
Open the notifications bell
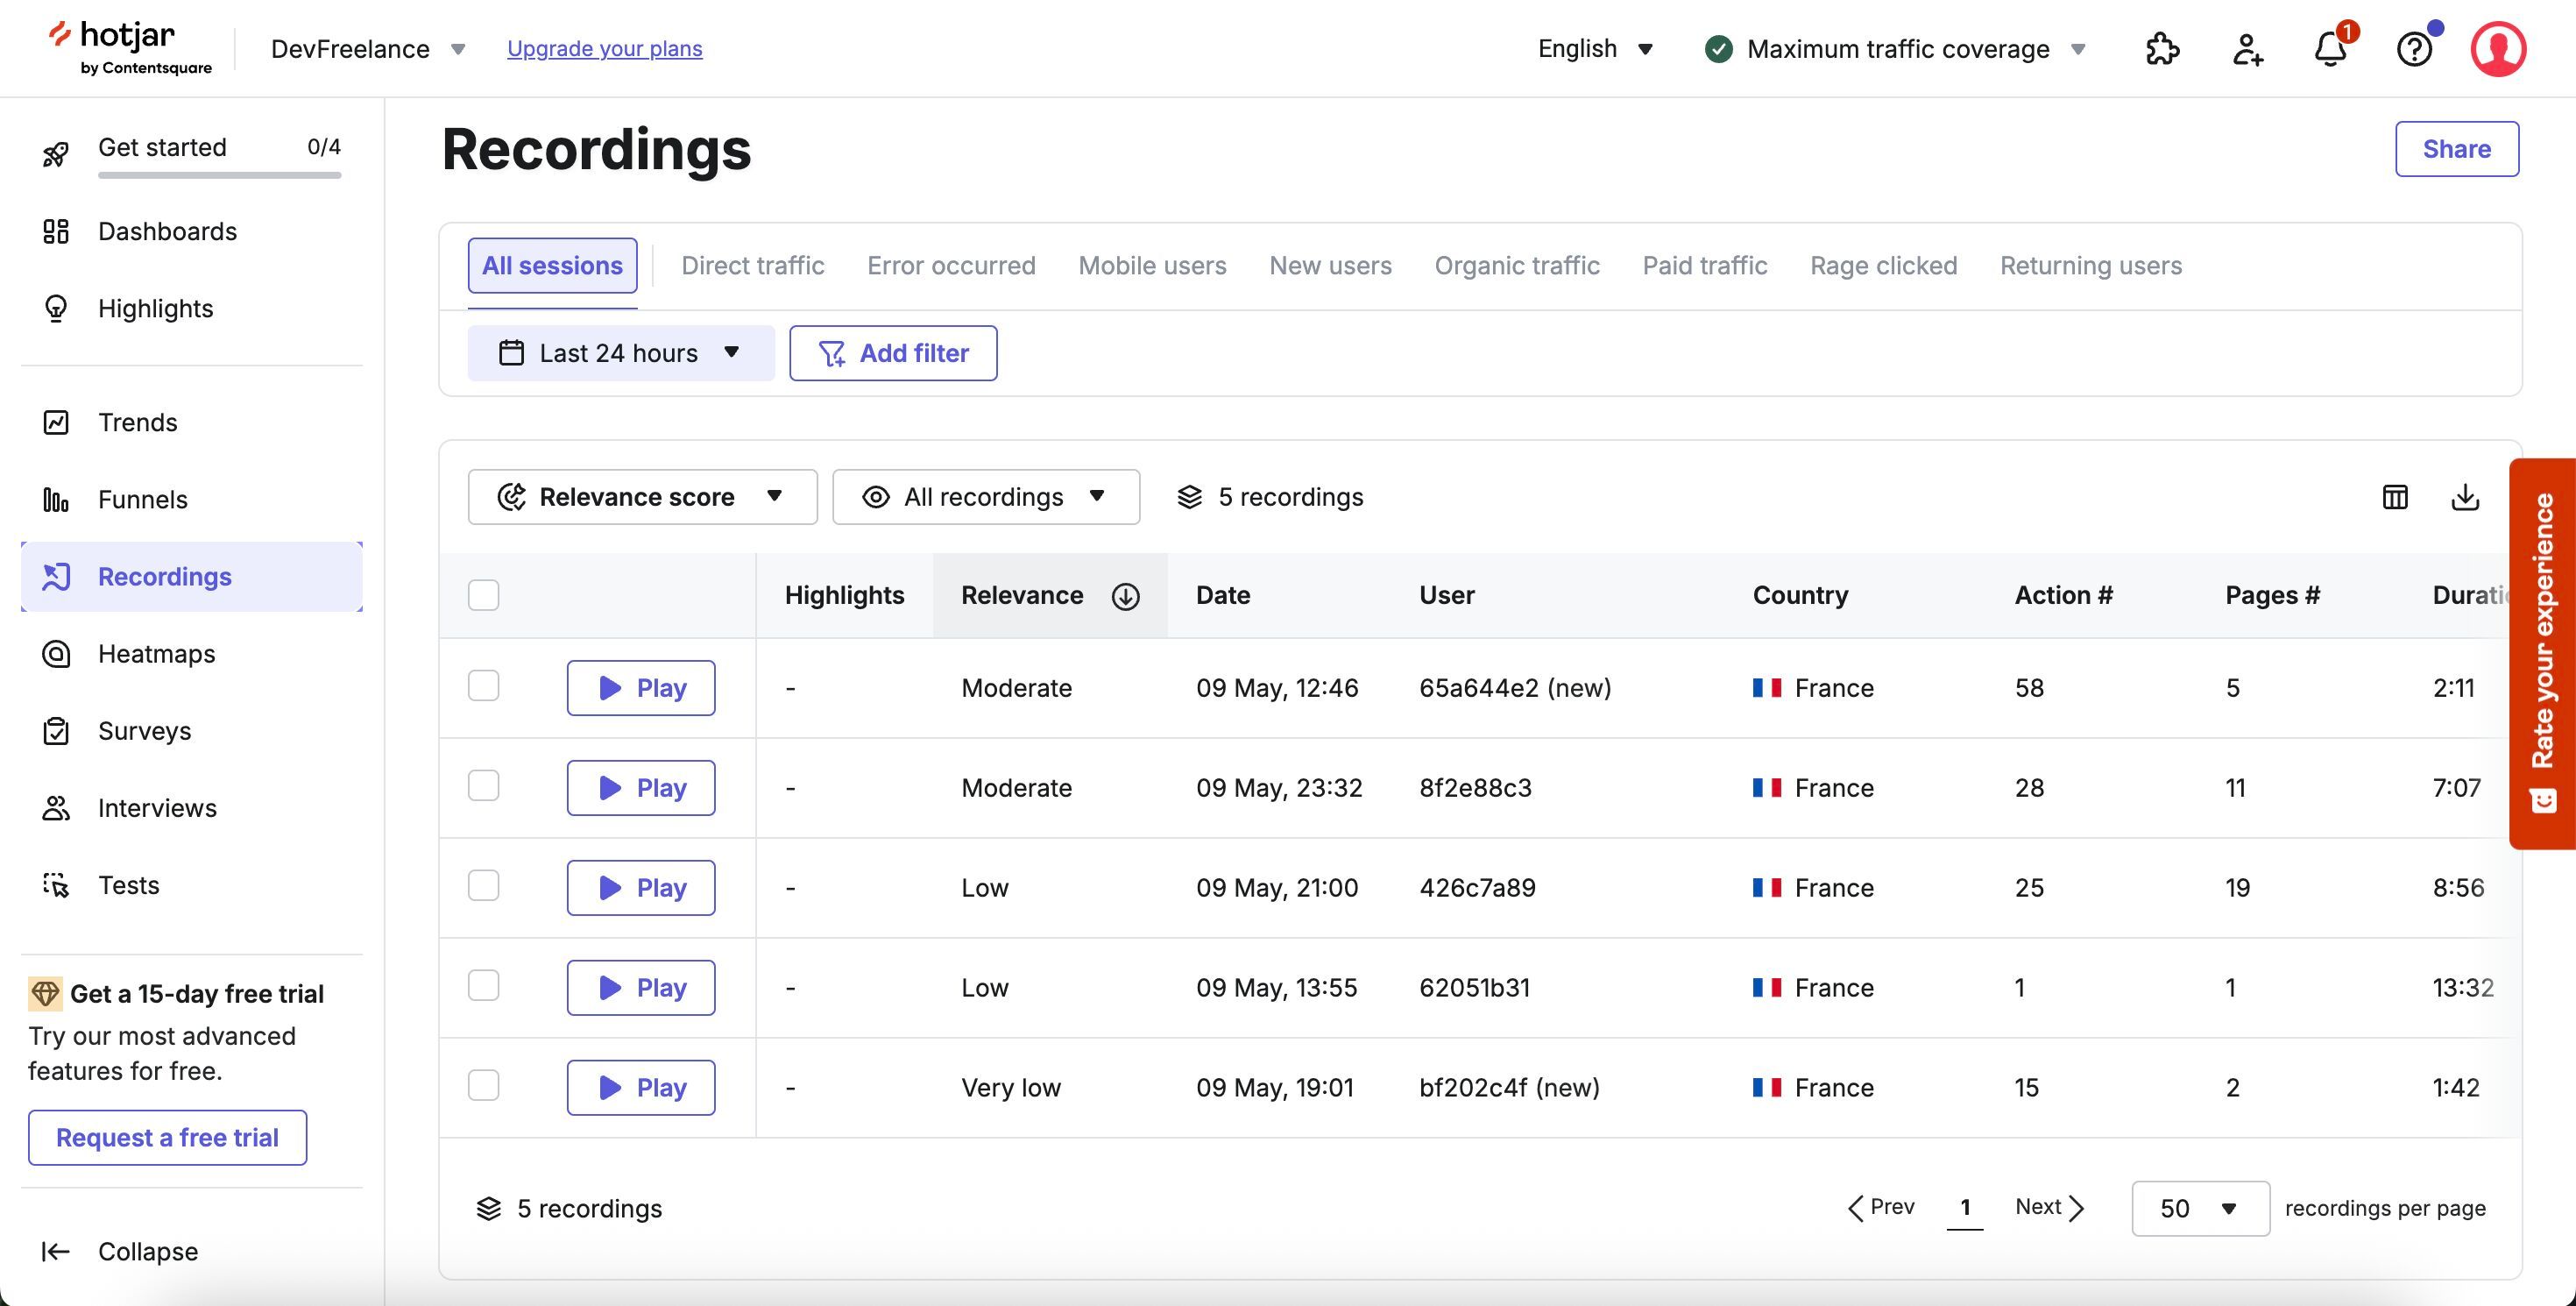pyautogui.click(x=2331, y=49)
